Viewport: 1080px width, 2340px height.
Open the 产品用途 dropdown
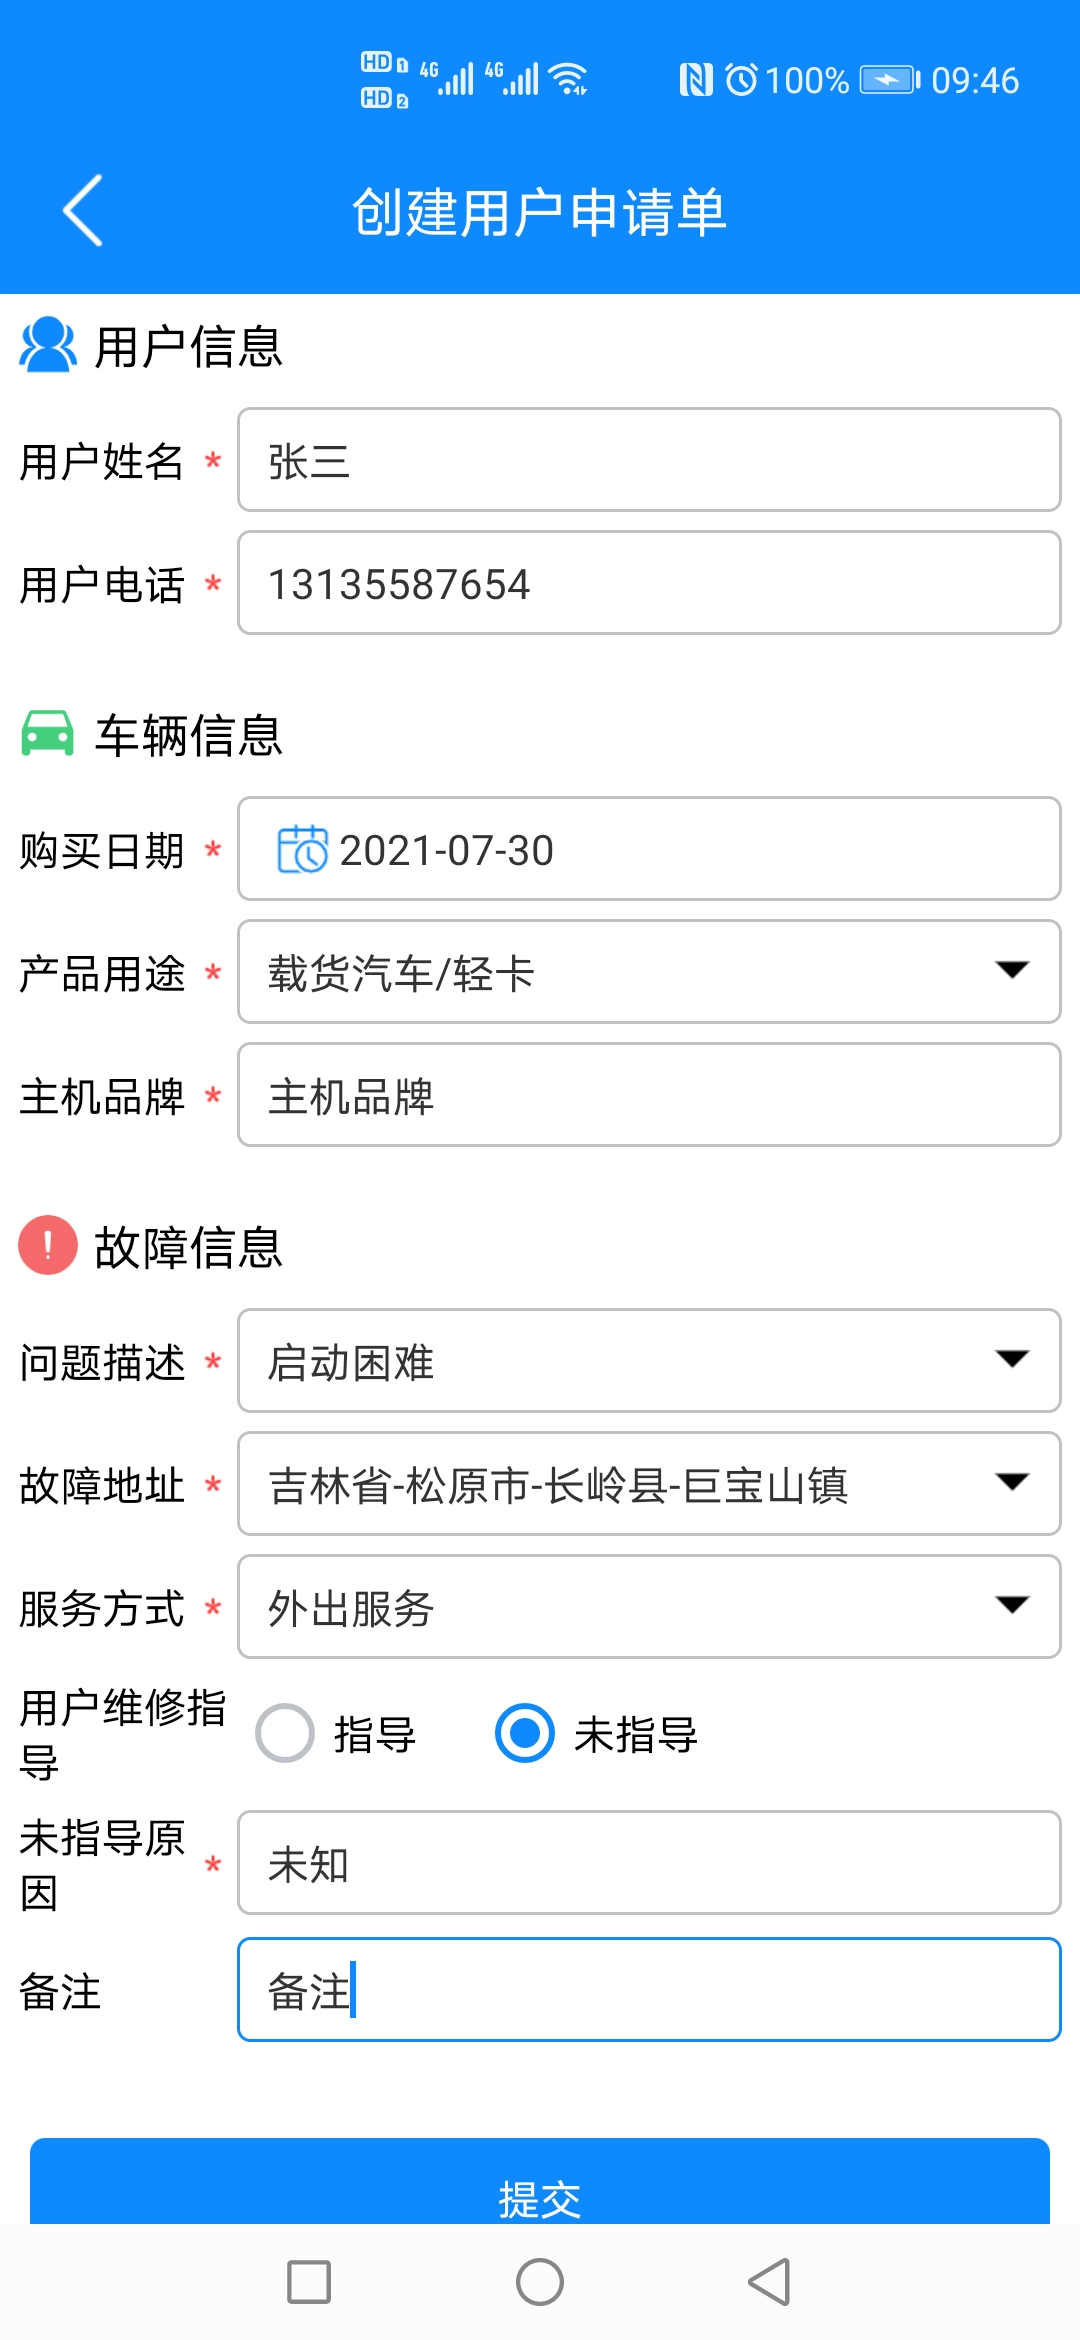pos(648,972)
